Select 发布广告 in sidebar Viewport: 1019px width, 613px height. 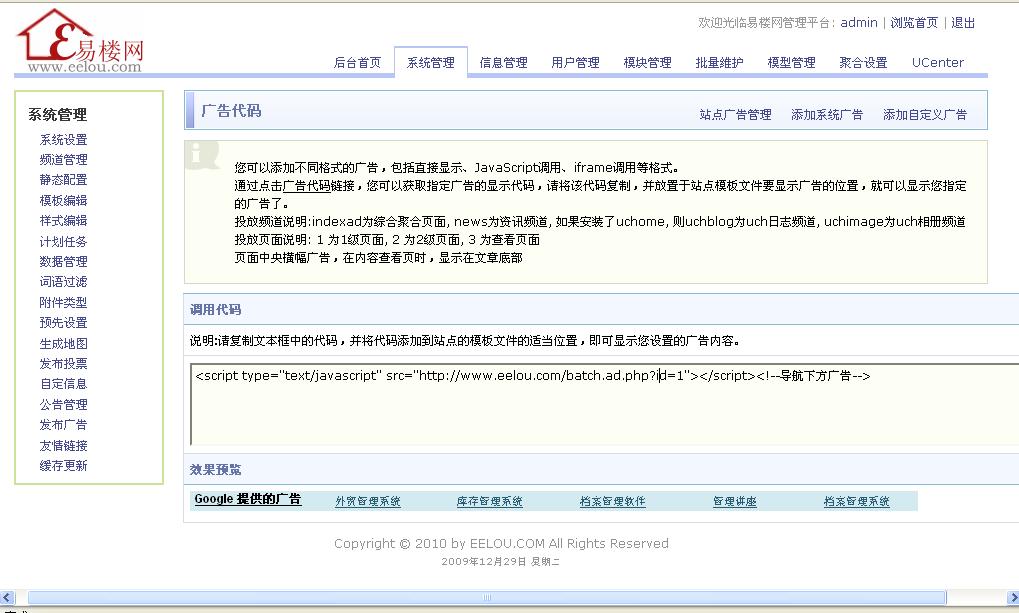(63, 424)
